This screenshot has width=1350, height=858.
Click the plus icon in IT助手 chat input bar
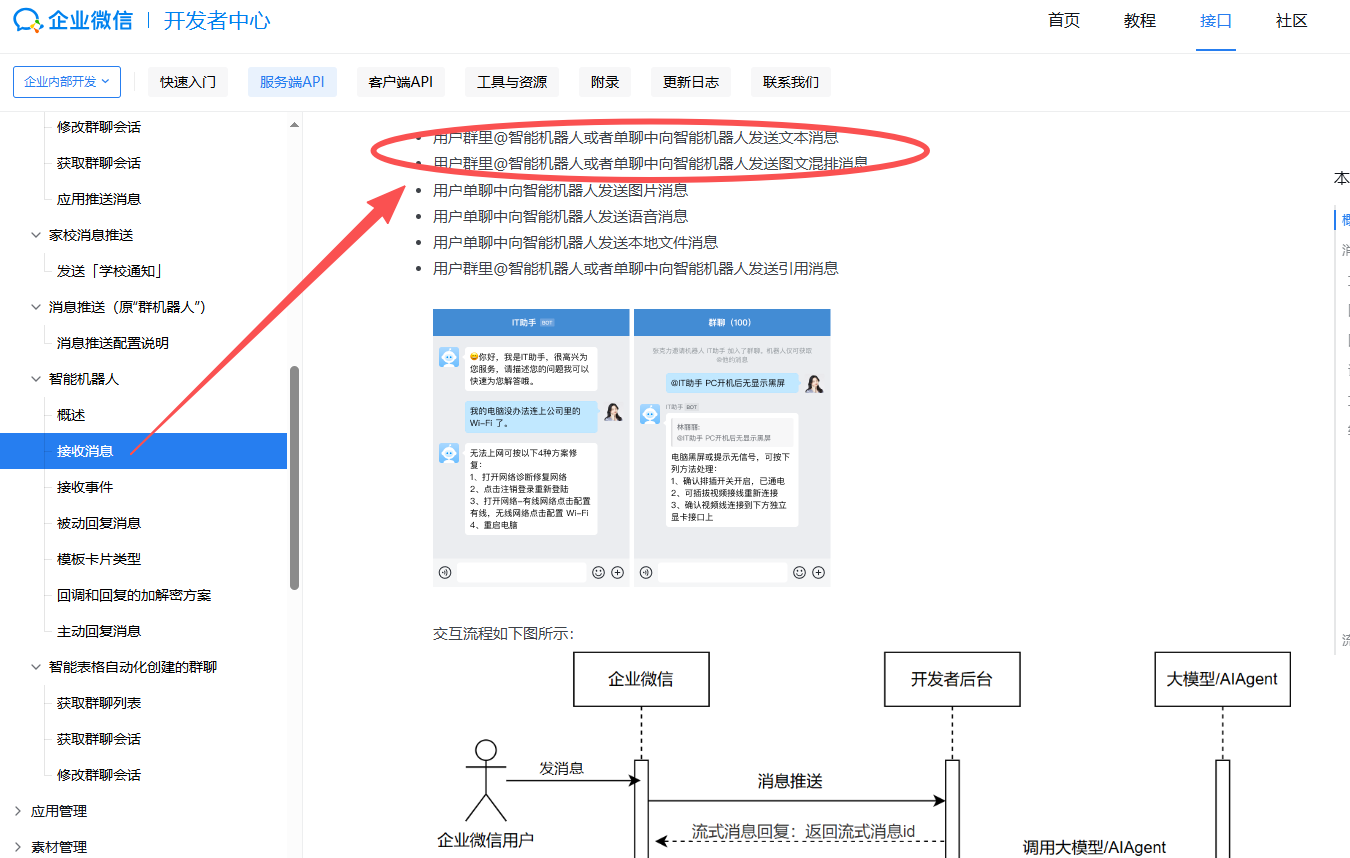tap(617, 571)
